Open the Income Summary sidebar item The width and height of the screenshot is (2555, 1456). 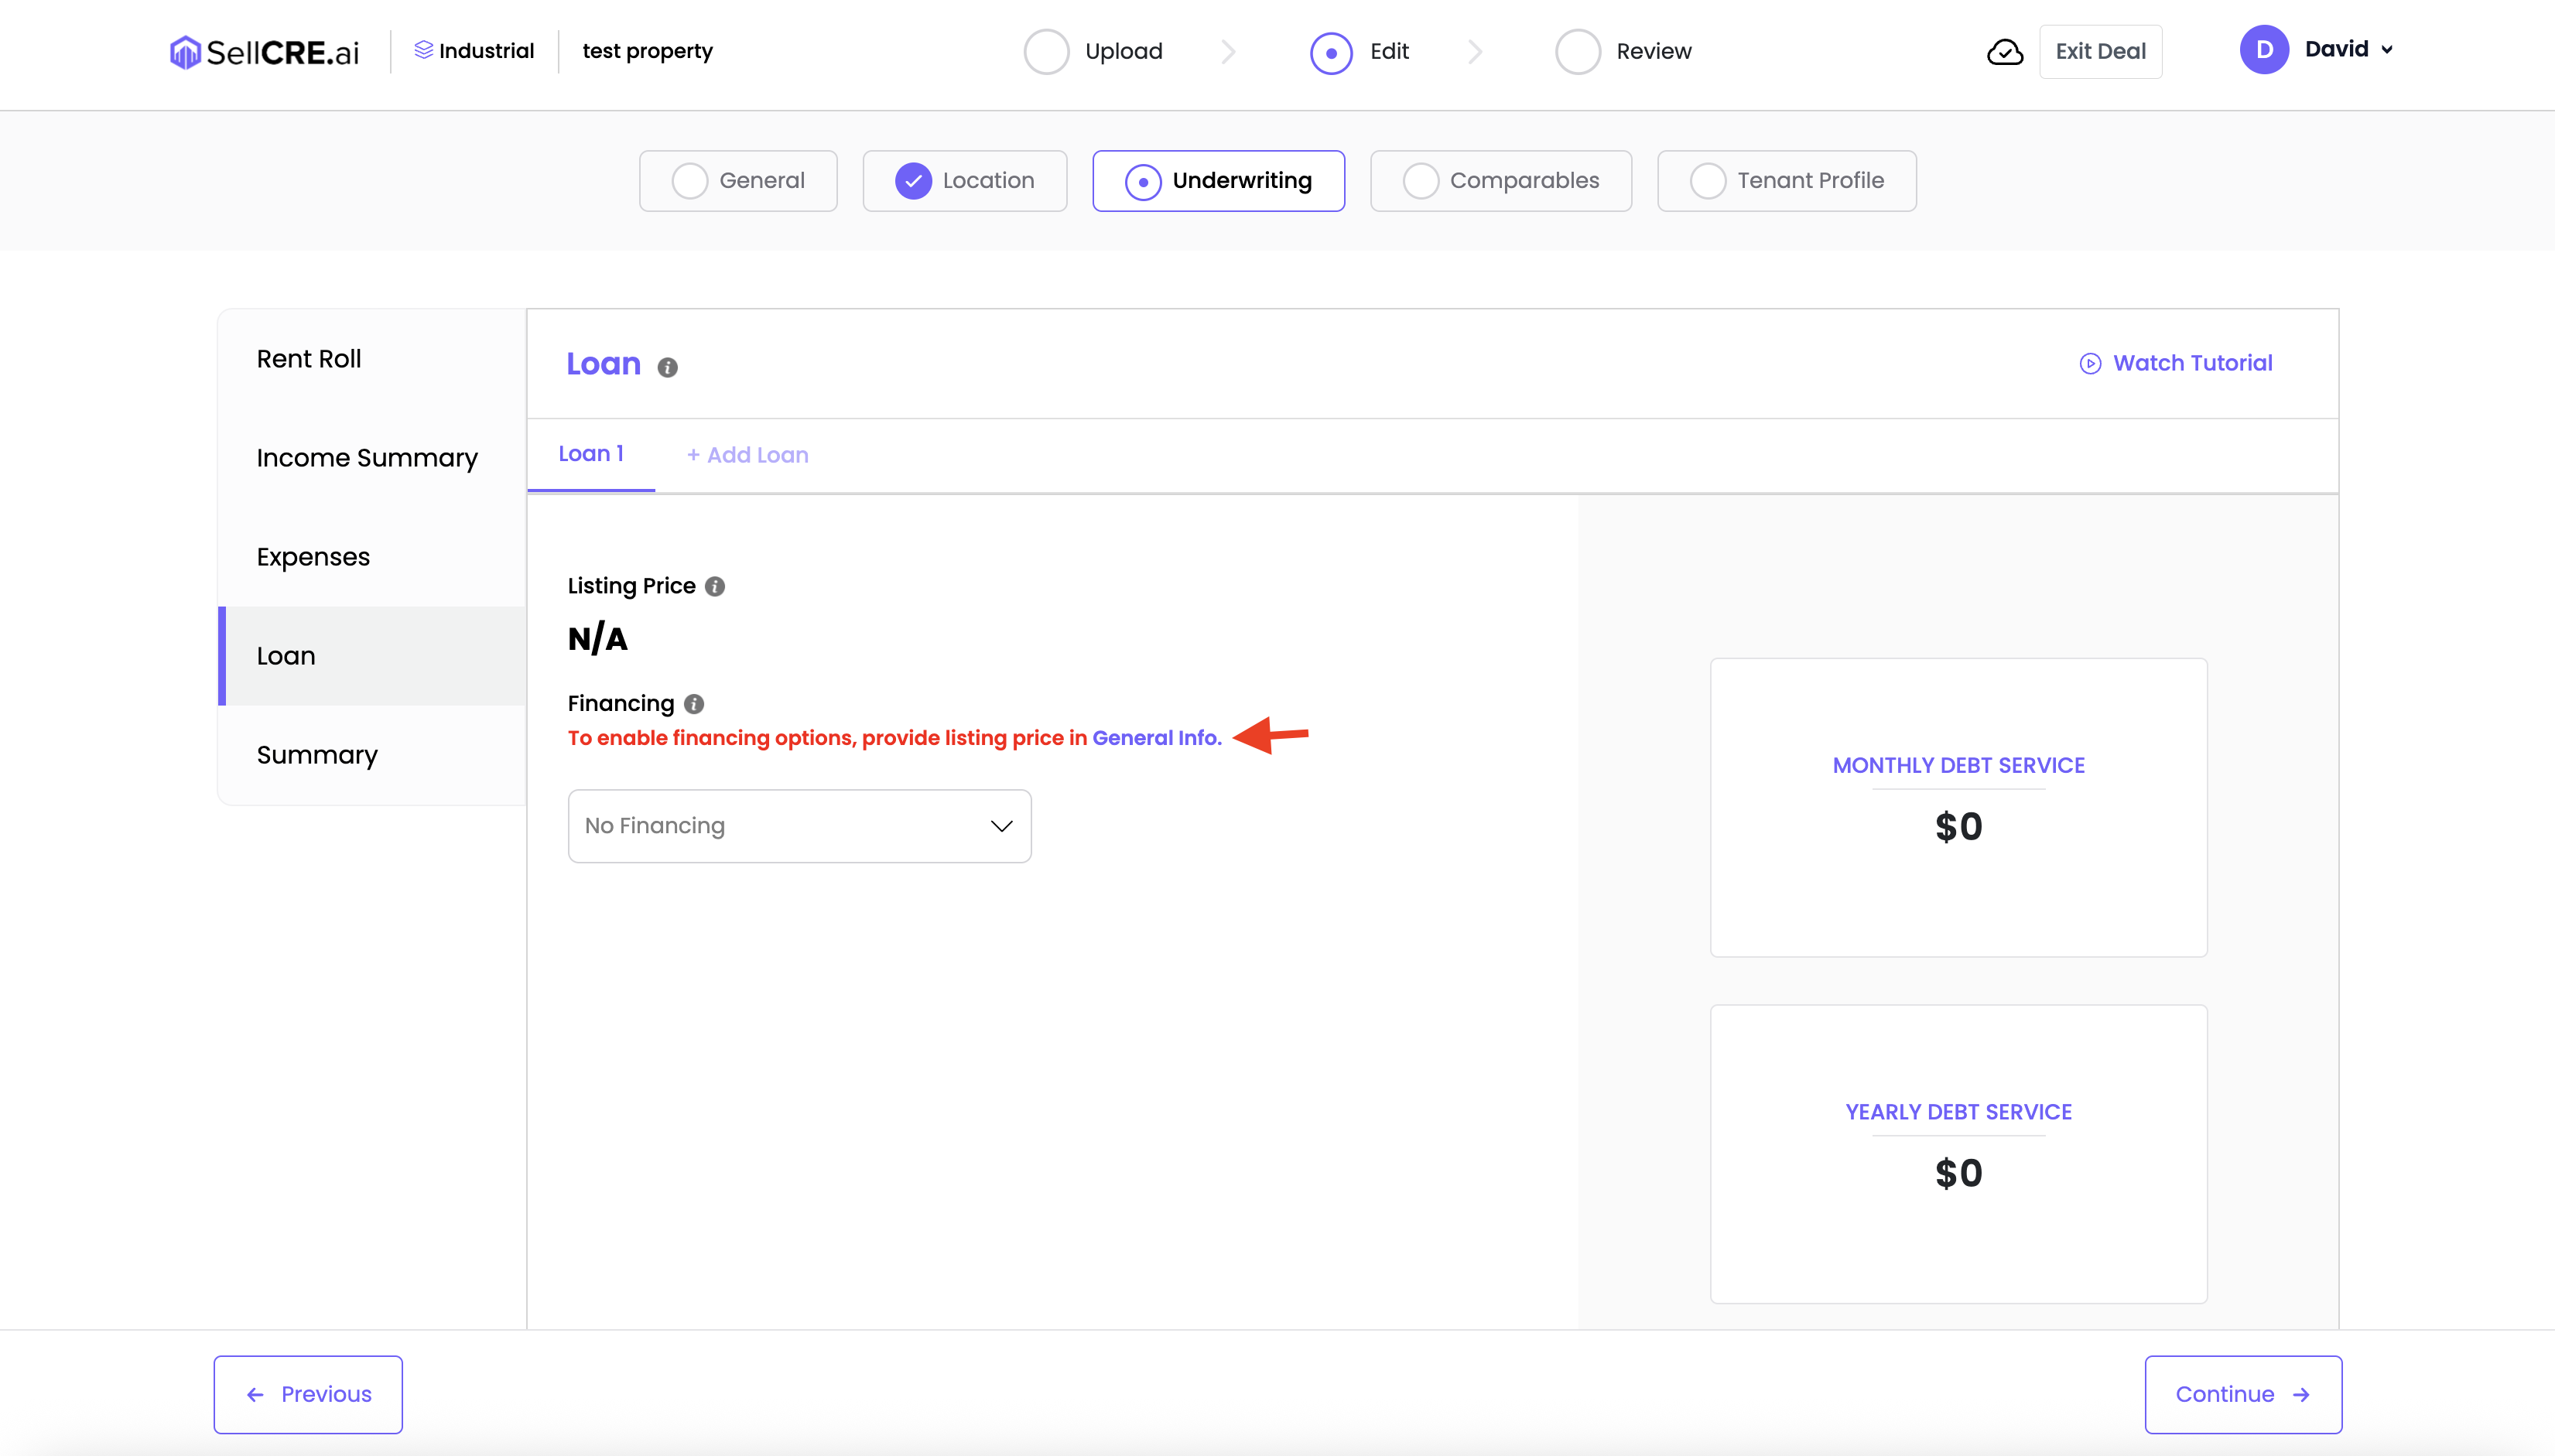366,458
